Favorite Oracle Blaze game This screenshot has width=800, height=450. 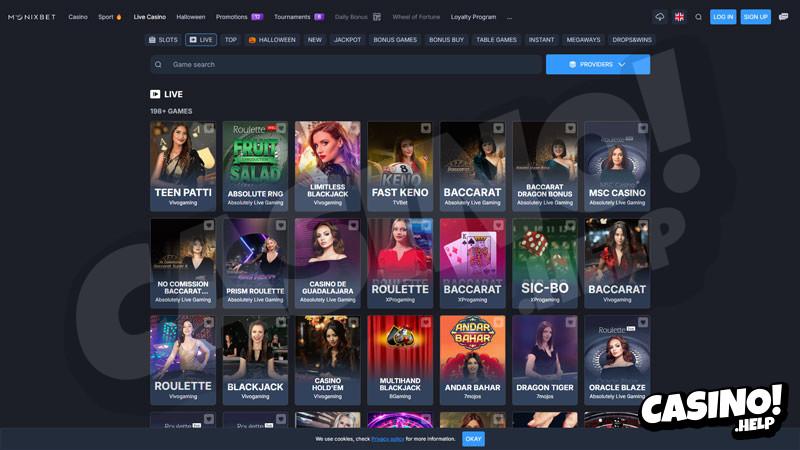click(x=643, y=322)
